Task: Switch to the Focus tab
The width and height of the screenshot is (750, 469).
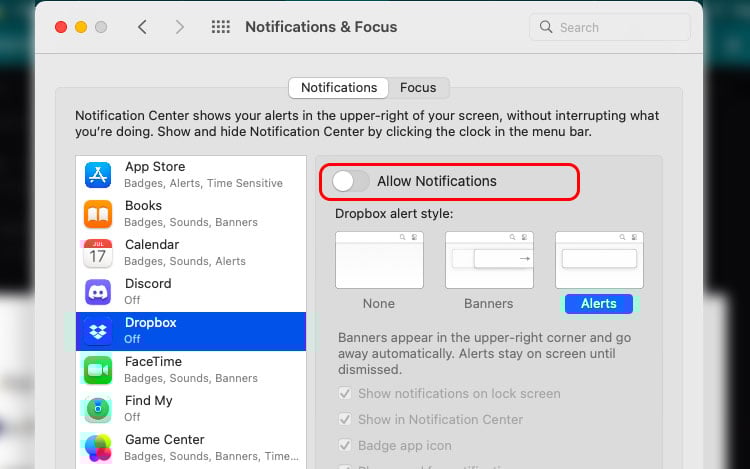Action: pyautogui.click(x=418, y=88)
